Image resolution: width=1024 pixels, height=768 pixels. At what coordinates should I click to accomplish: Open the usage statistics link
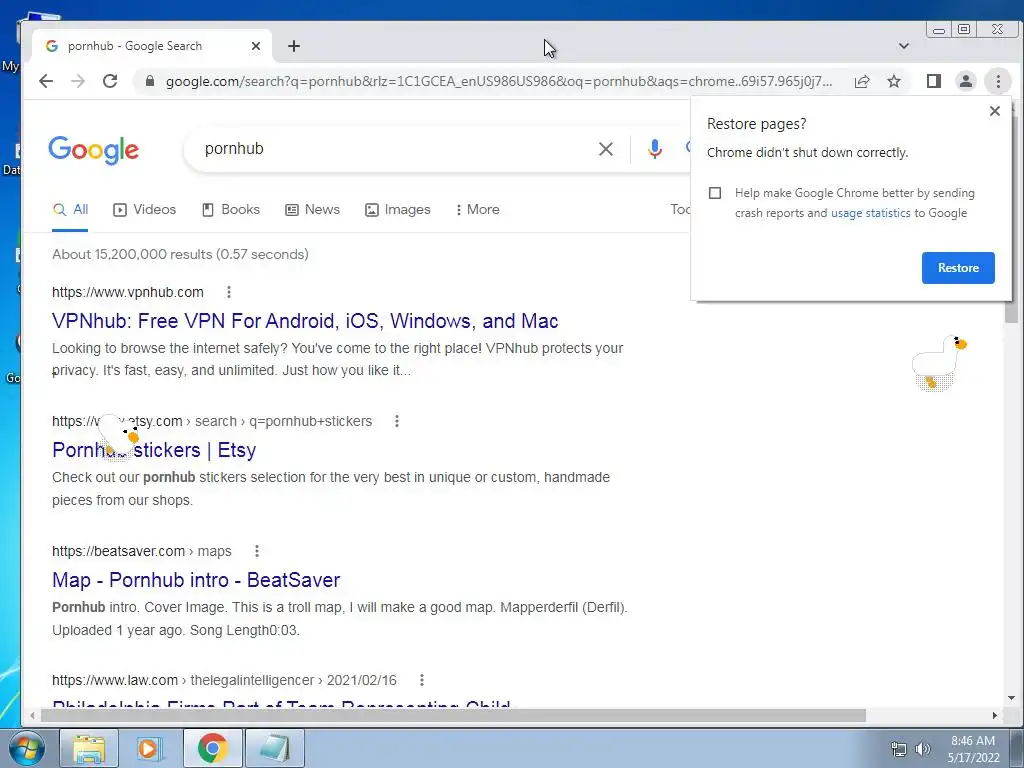[x=871, y=213]
